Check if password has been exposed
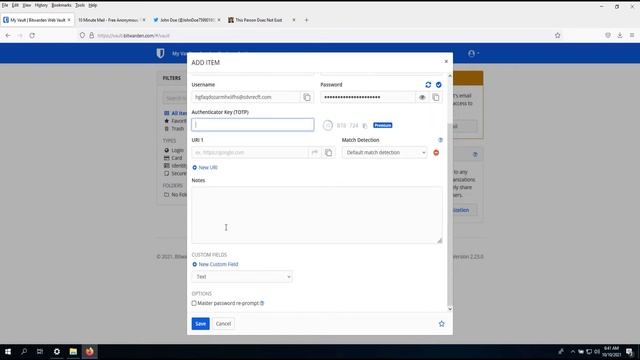This screenshot has width=640, height=360. (438, 84)
